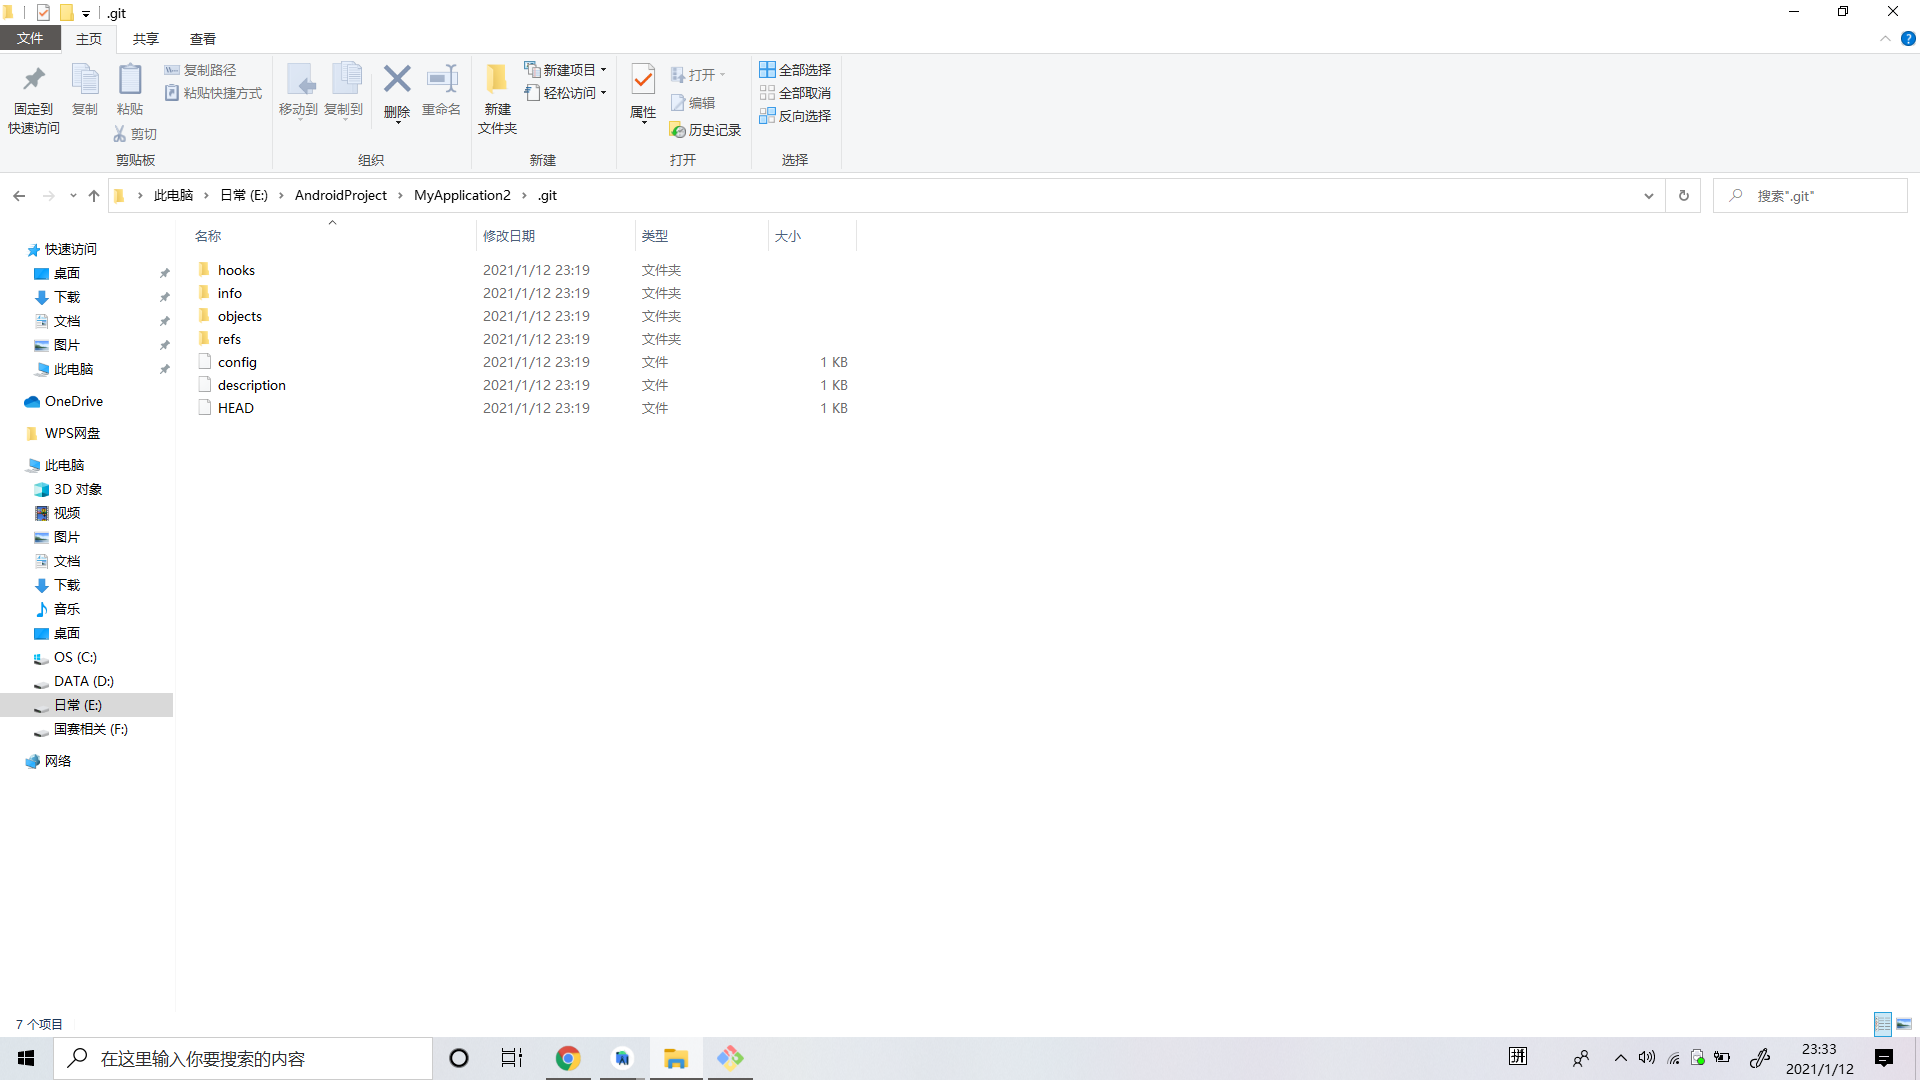
Task: Click the New Folder (新建文件夹) icon
Action: pos(497,80)
